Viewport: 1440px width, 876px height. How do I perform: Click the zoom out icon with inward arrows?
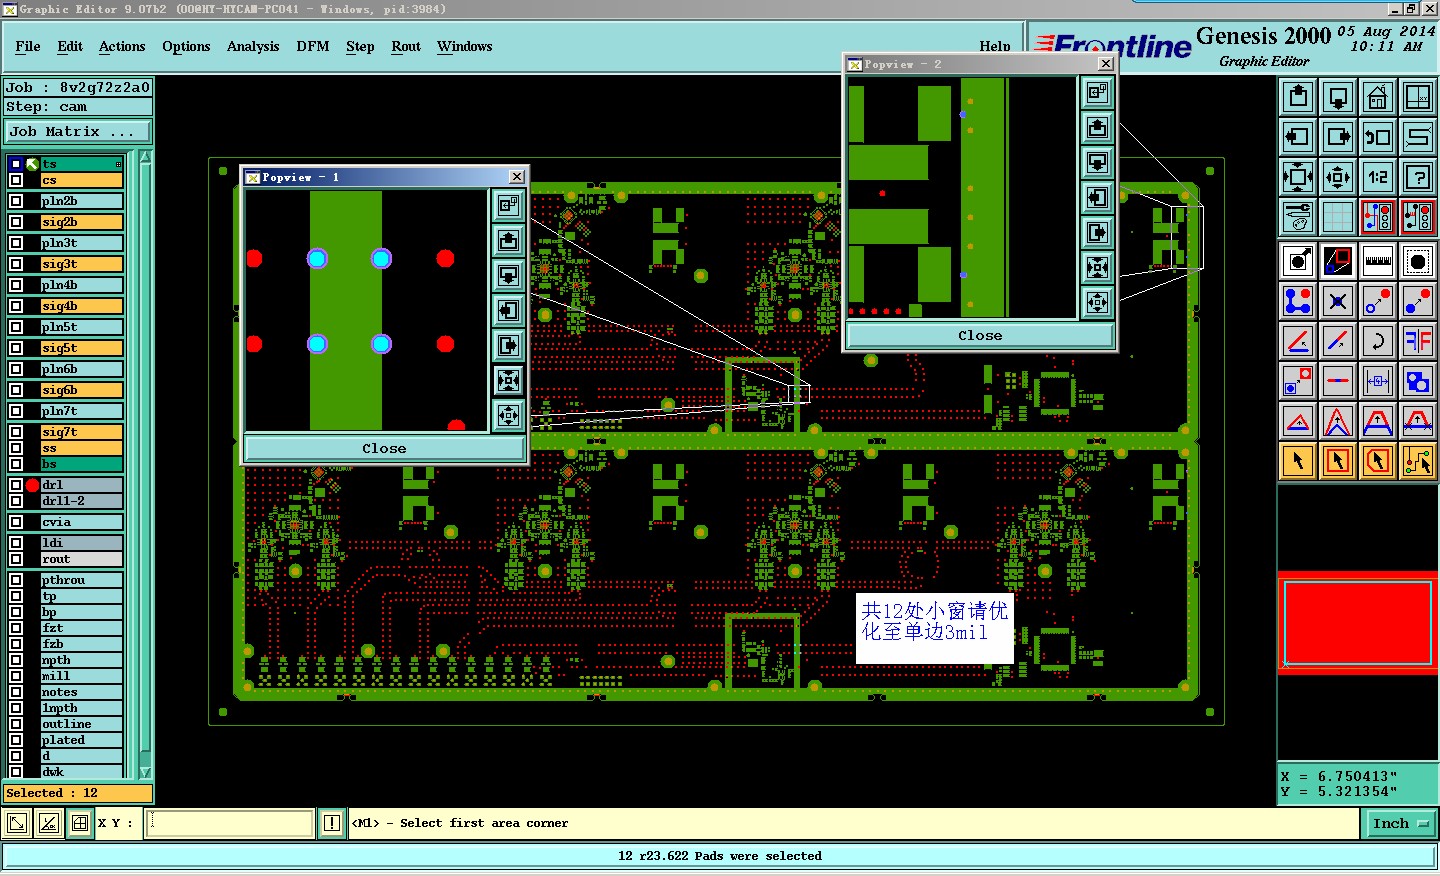pyautogui.click(x=1338, y=177)
